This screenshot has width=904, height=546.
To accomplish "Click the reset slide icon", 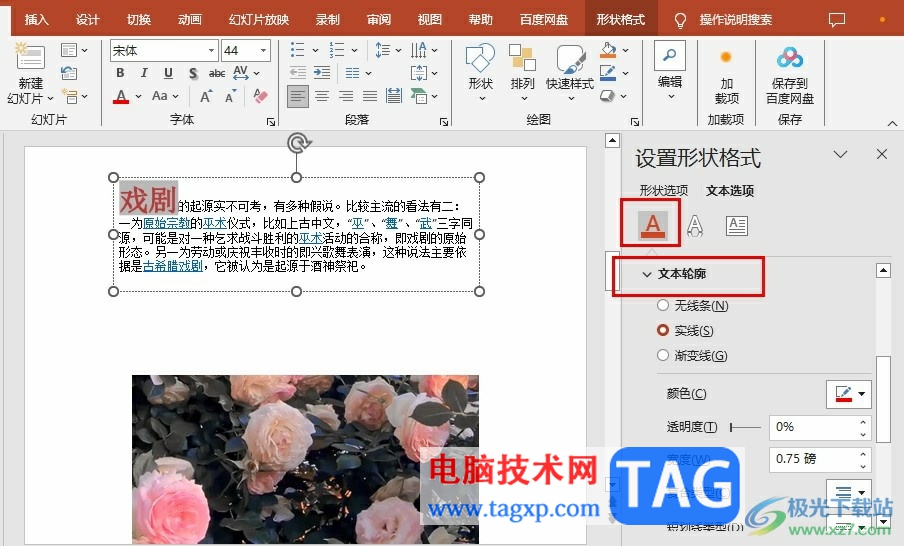I will pyautogui.click(x=69, y=73).
